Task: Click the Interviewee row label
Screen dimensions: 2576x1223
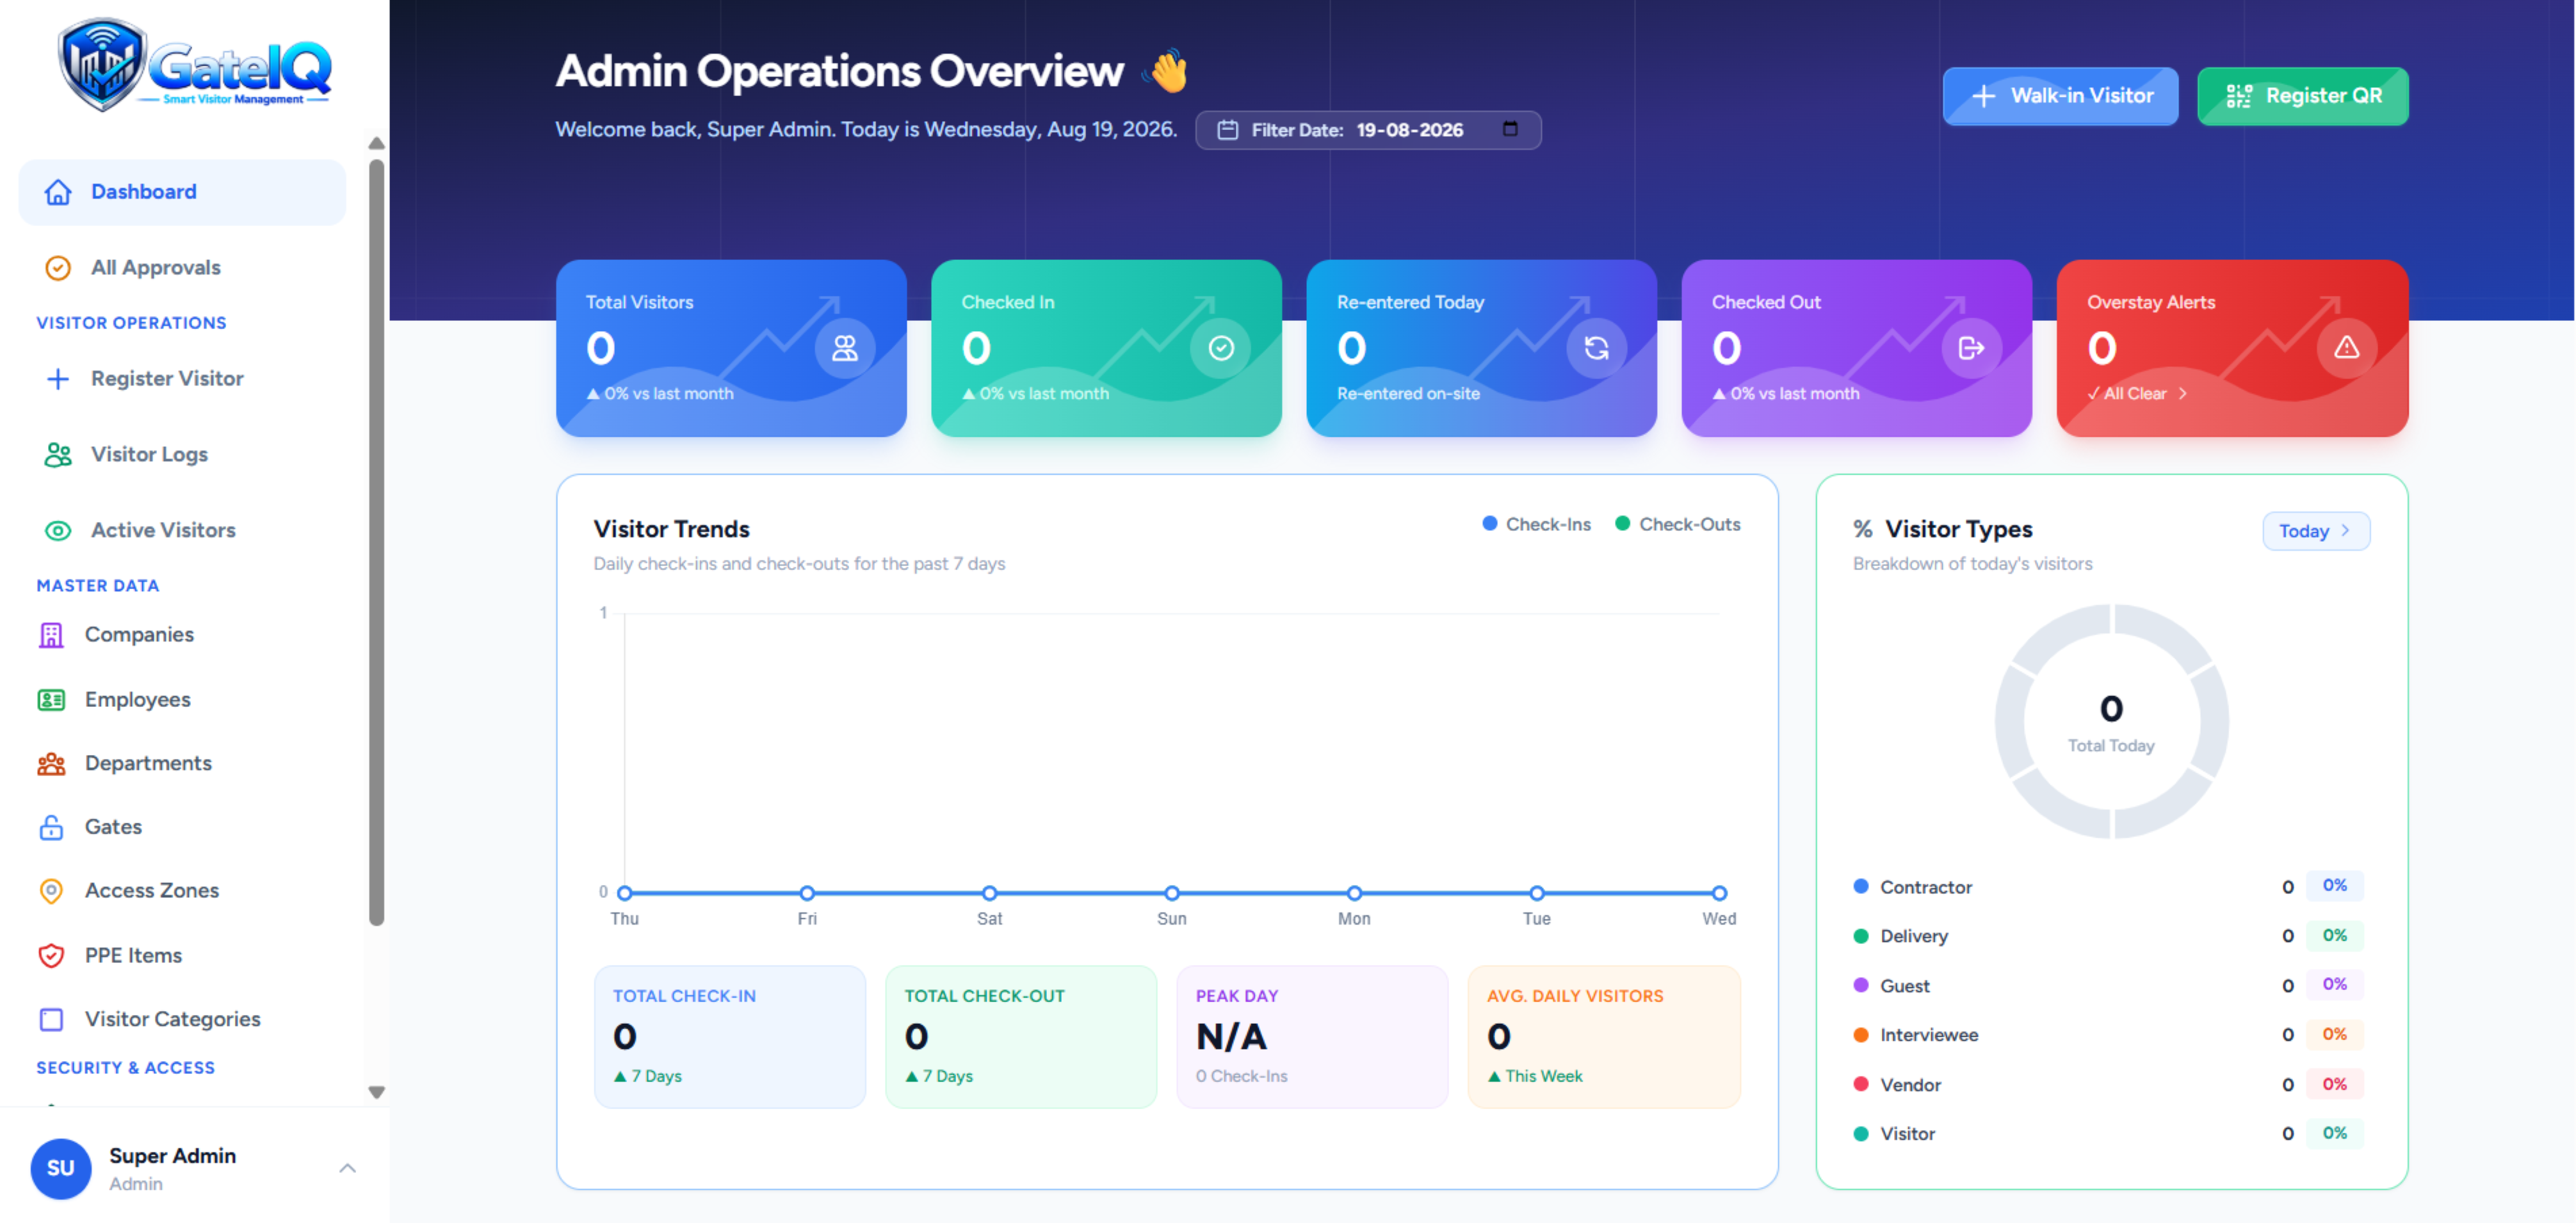Action: [x=1929, y=1035]
